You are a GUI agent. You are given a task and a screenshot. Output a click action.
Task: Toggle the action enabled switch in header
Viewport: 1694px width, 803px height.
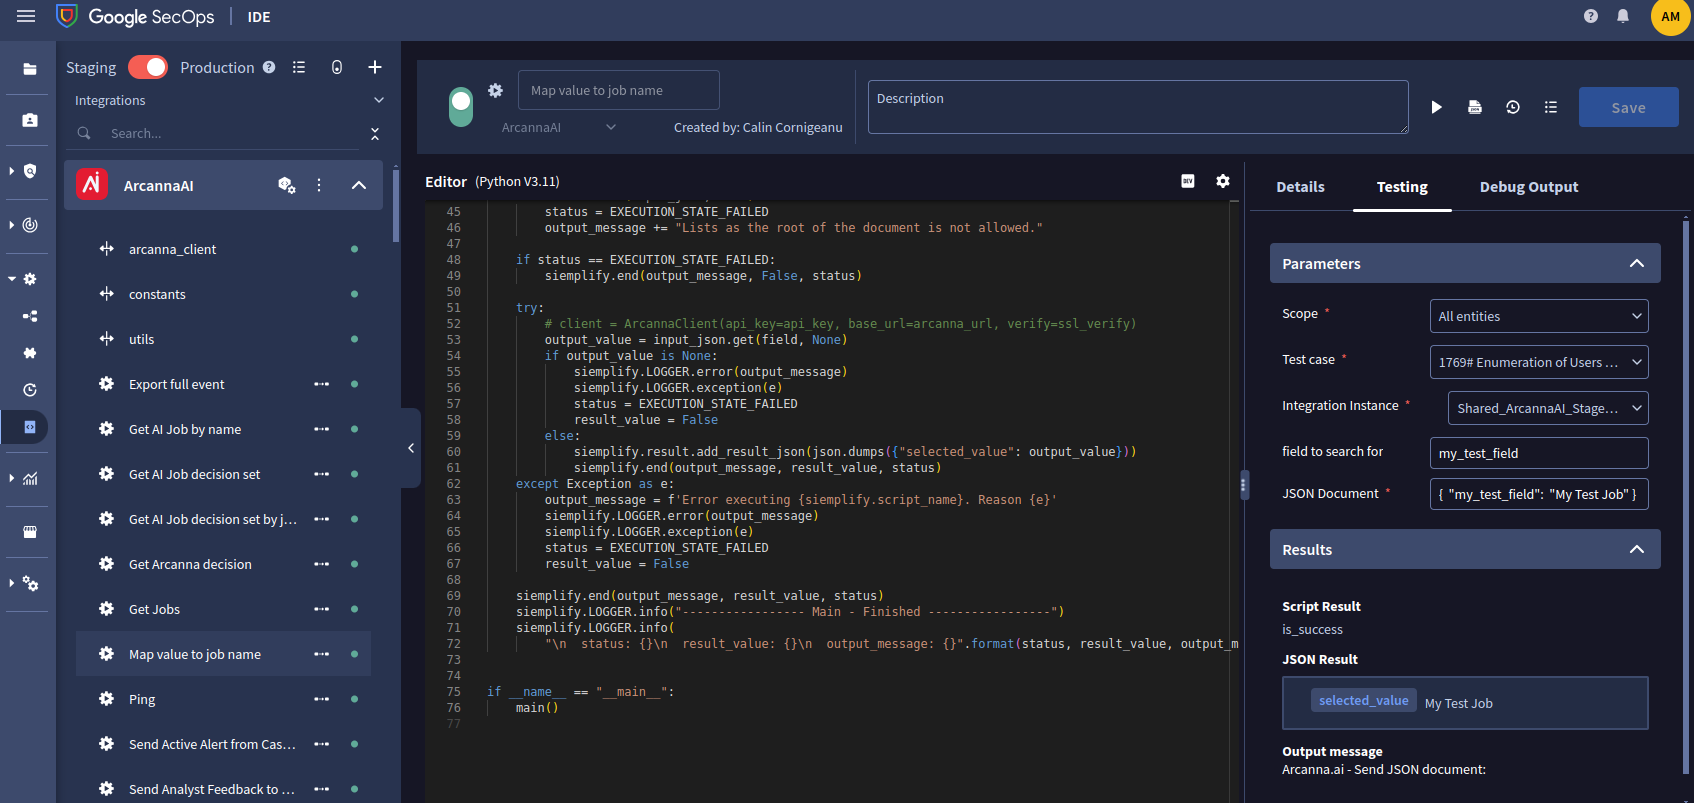pos(461,107)
